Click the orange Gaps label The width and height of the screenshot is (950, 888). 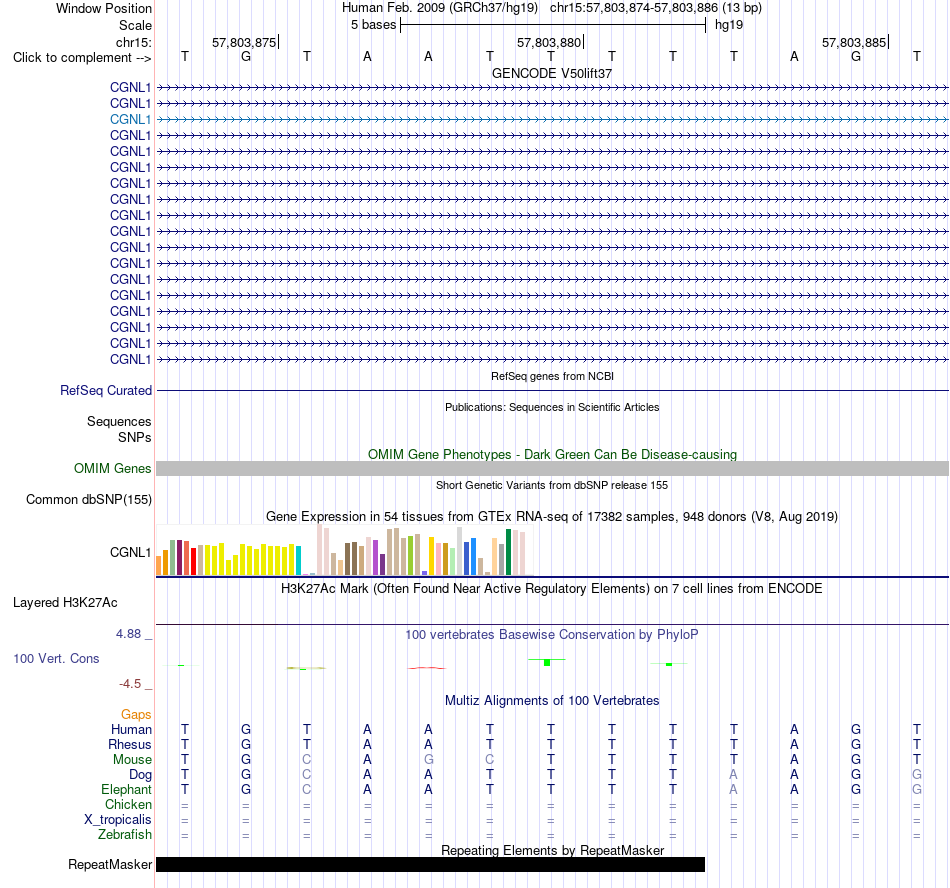coord(136,715)
